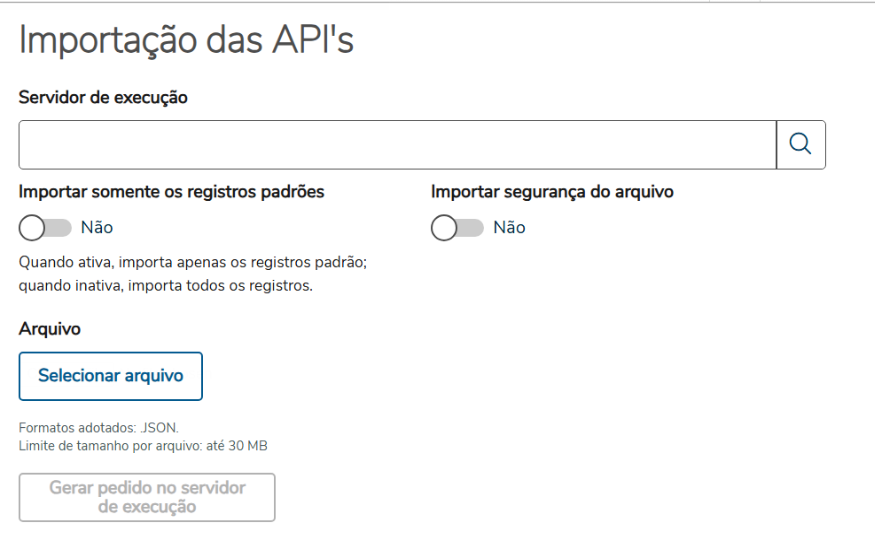This screenshot has height=538, width=875.
Task: Click the magnifier search icon for Servidor de execução
Action: pos(800,145)
